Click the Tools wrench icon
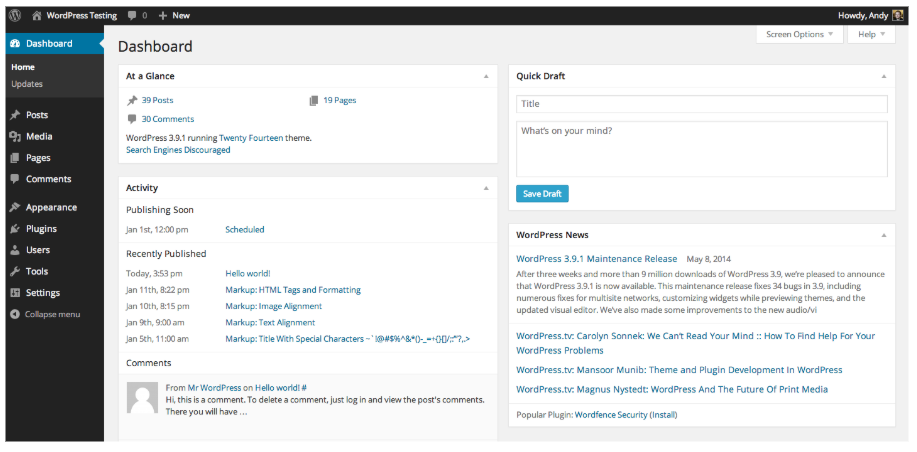 click(15, 271)
